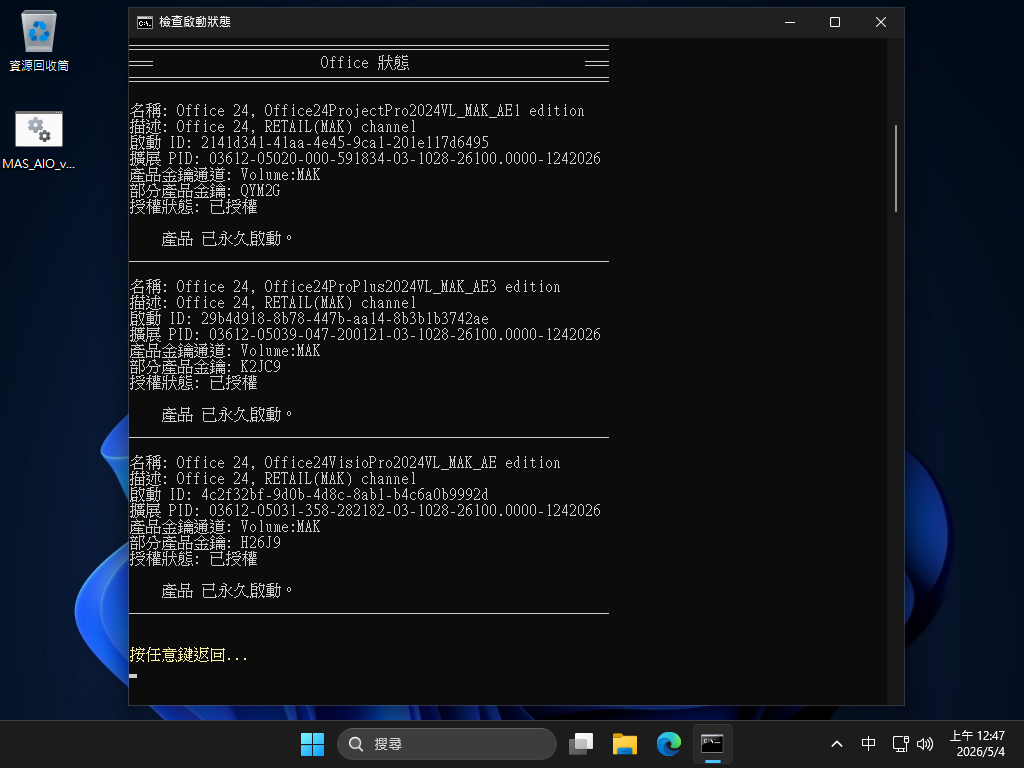
Task: Open the Windows Start menu
Action: [x=312, y=744]
